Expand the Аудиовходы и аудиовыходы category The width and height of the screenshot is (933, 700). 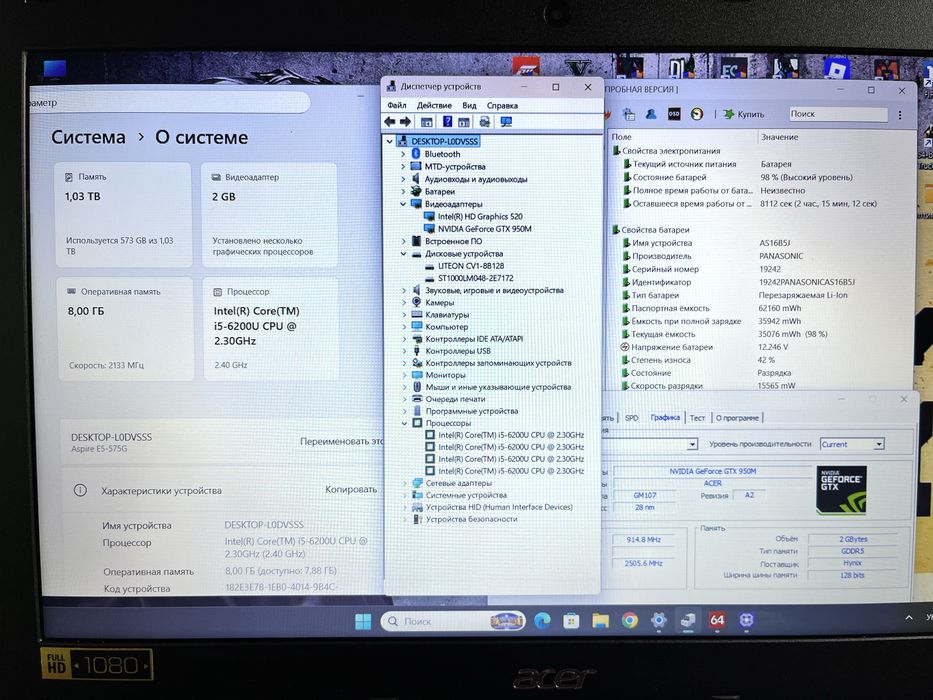coord(403,179)
